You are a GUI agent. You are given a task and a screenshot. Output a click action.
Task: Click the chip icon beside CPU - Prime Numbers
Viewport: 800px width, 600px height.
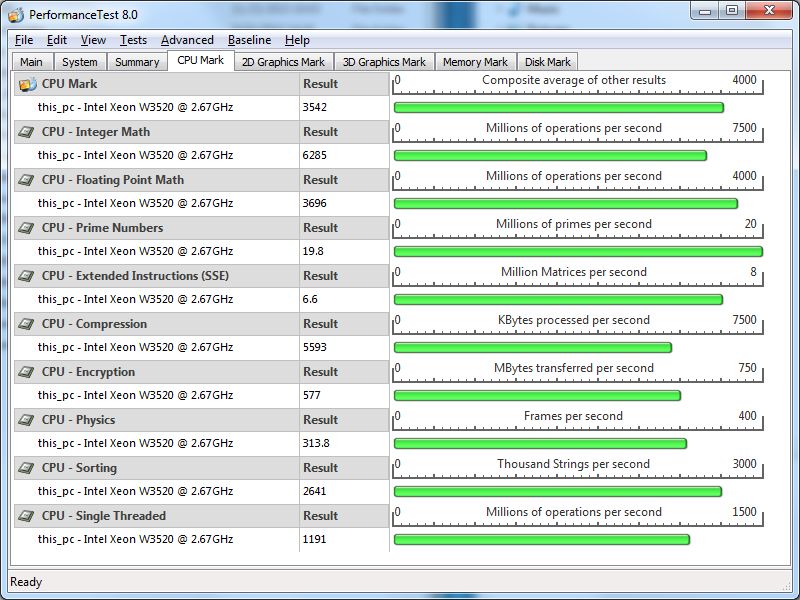pyautogui.click(x=26, y=228)
